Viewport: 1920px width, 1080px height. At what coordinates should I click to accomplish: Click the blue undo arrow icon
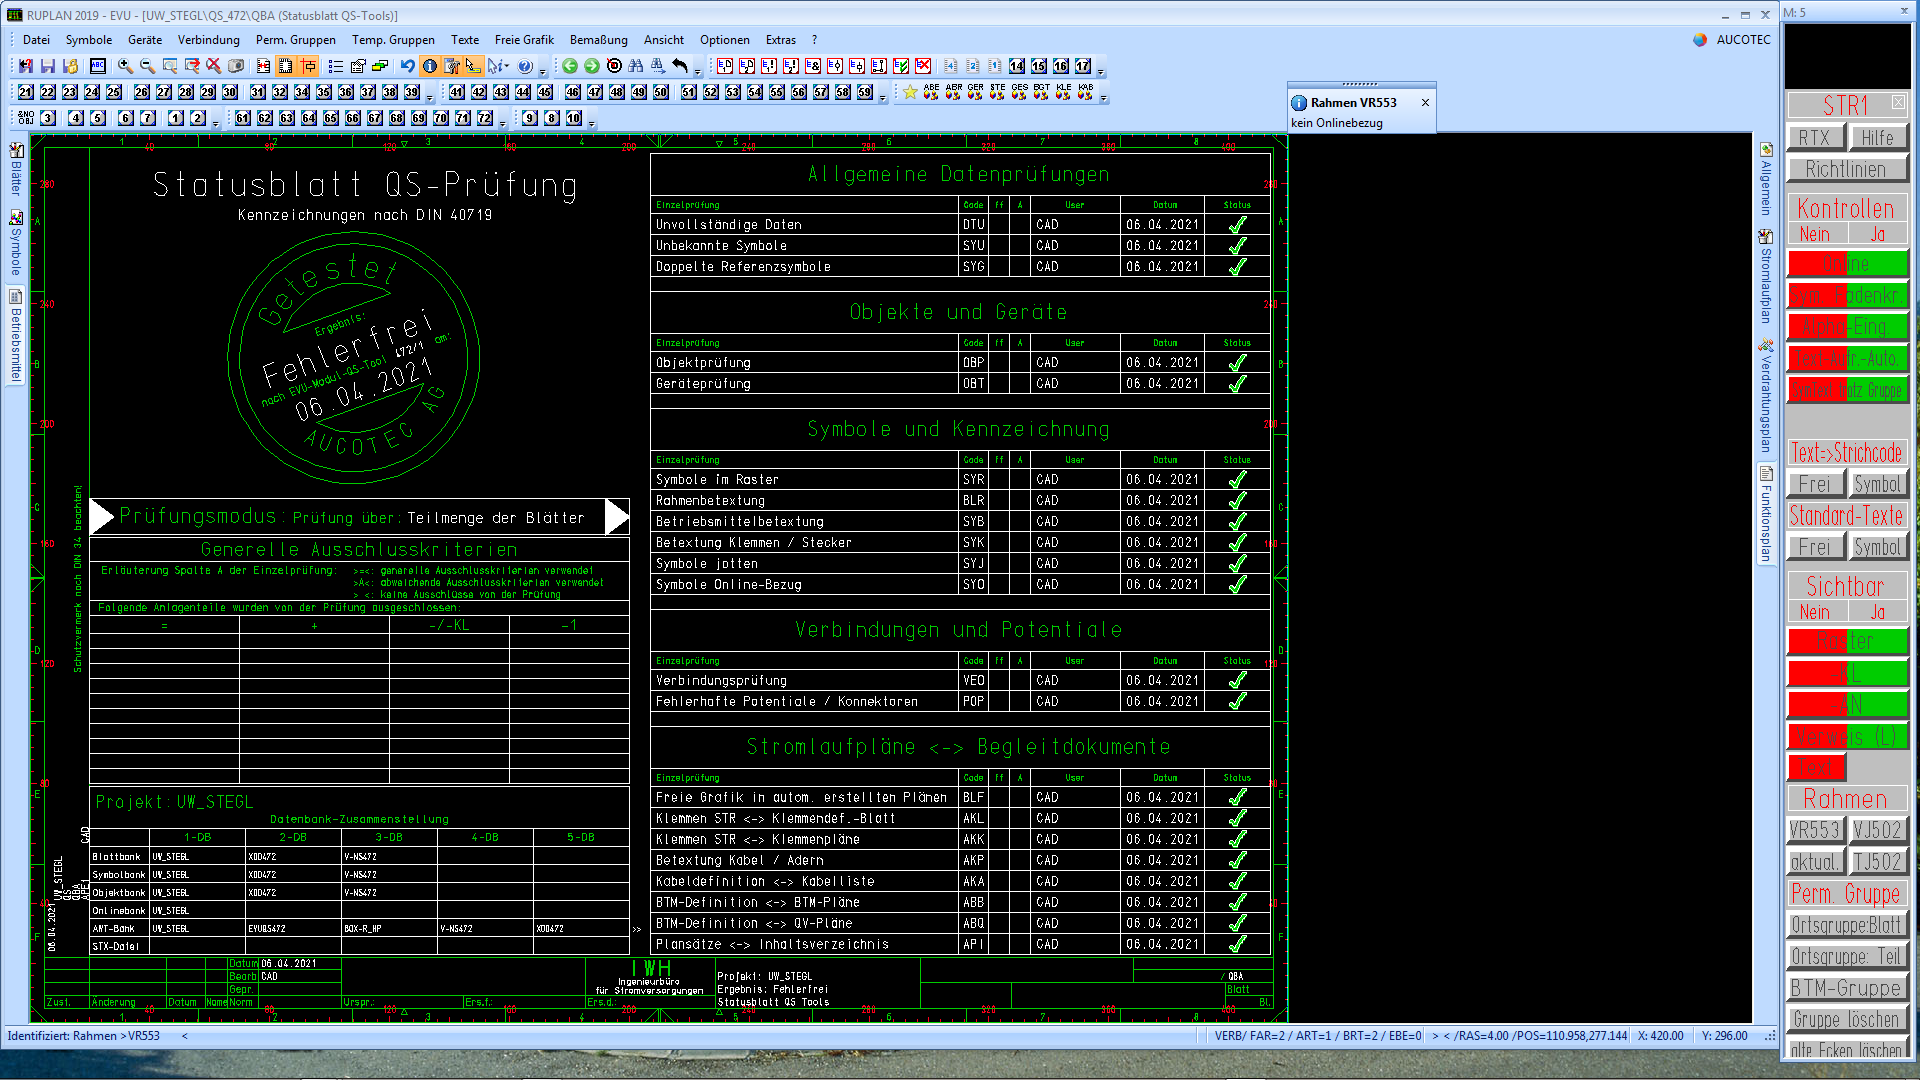coord(408,66)
